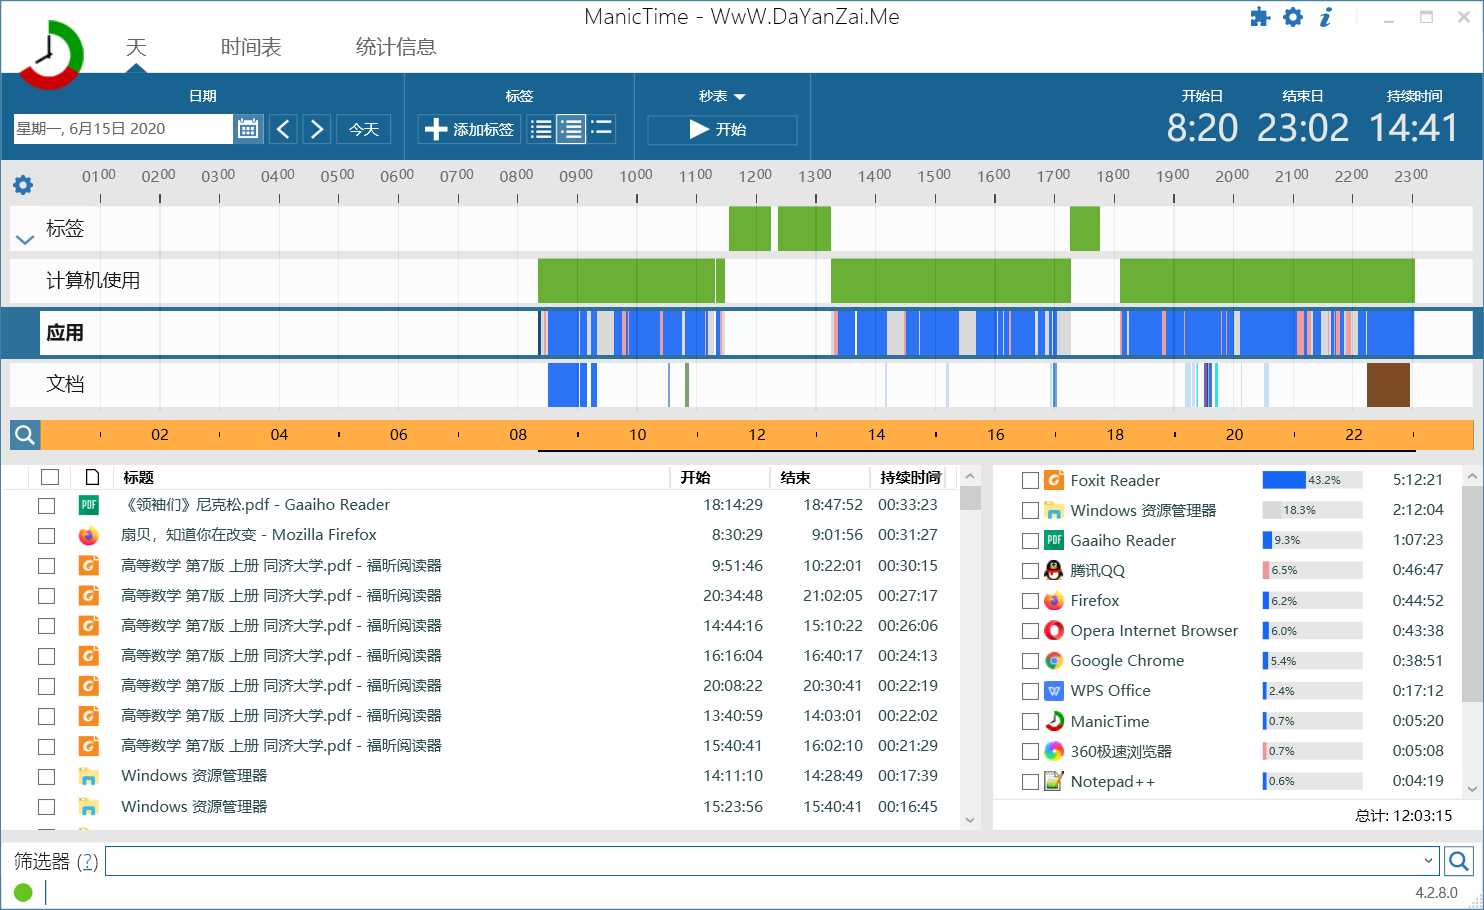Start the stopwatch with 开始 button
This screenshot has height=910, width=1484.
click(722, 129)
